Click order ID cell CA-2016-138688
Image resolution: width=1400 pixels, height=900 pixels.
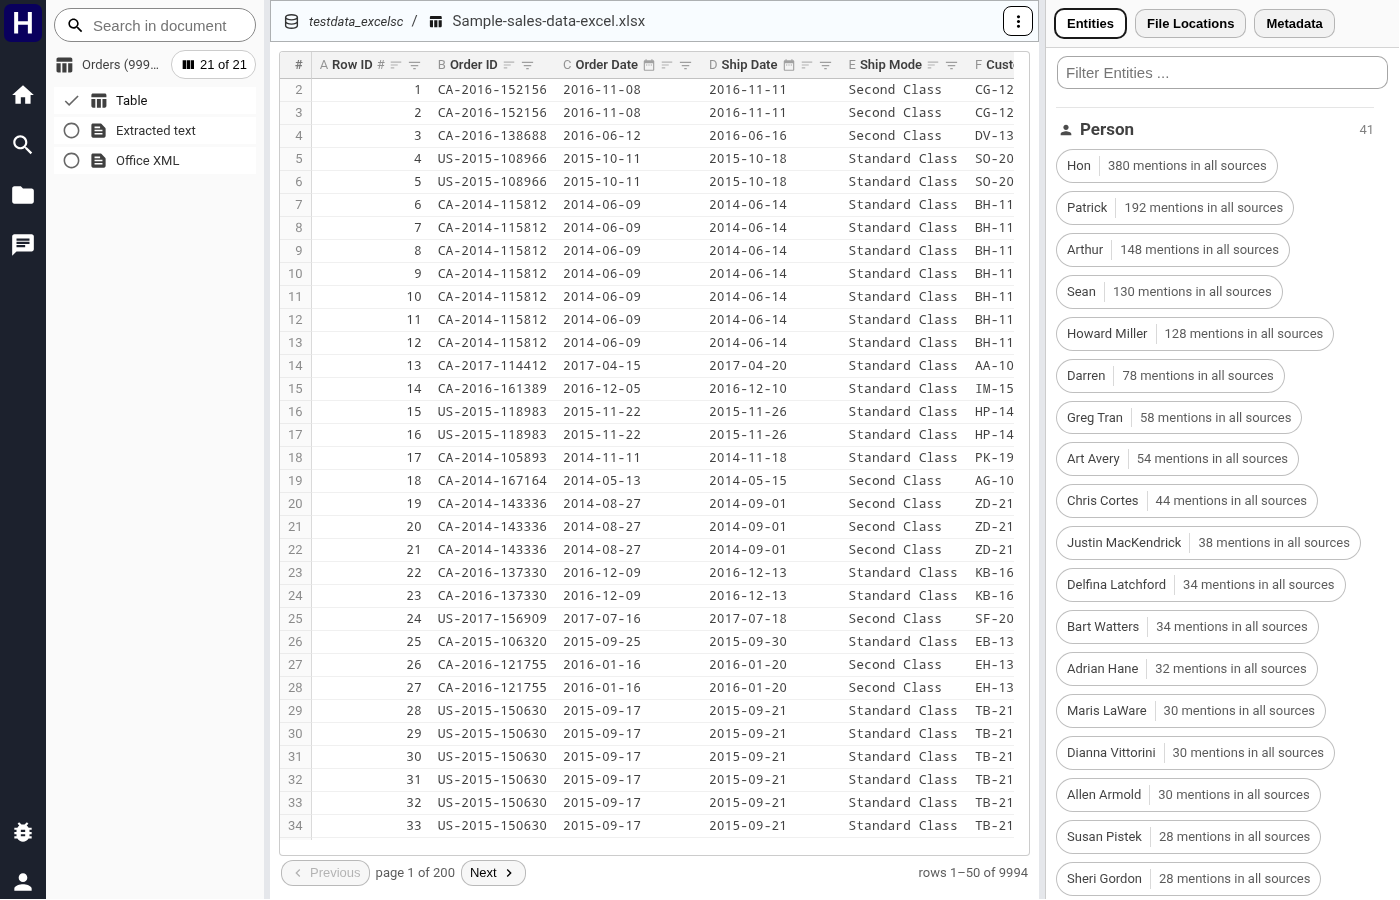(492, 136)
